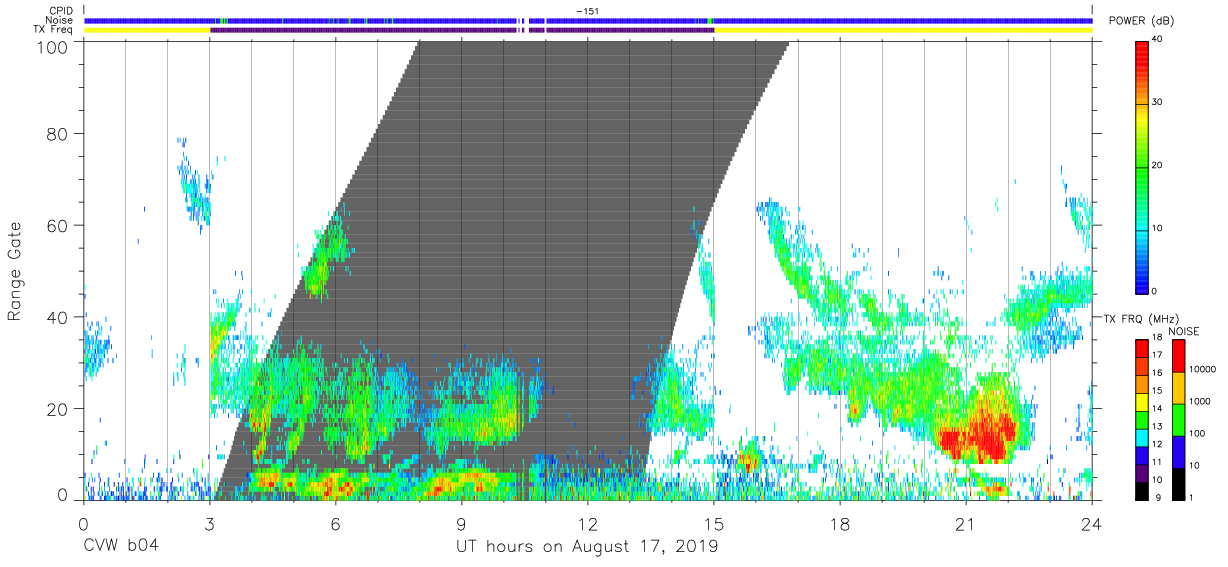
Task: Click the 100 tick on the Range Gate axis
Action: tap(53, 46)
